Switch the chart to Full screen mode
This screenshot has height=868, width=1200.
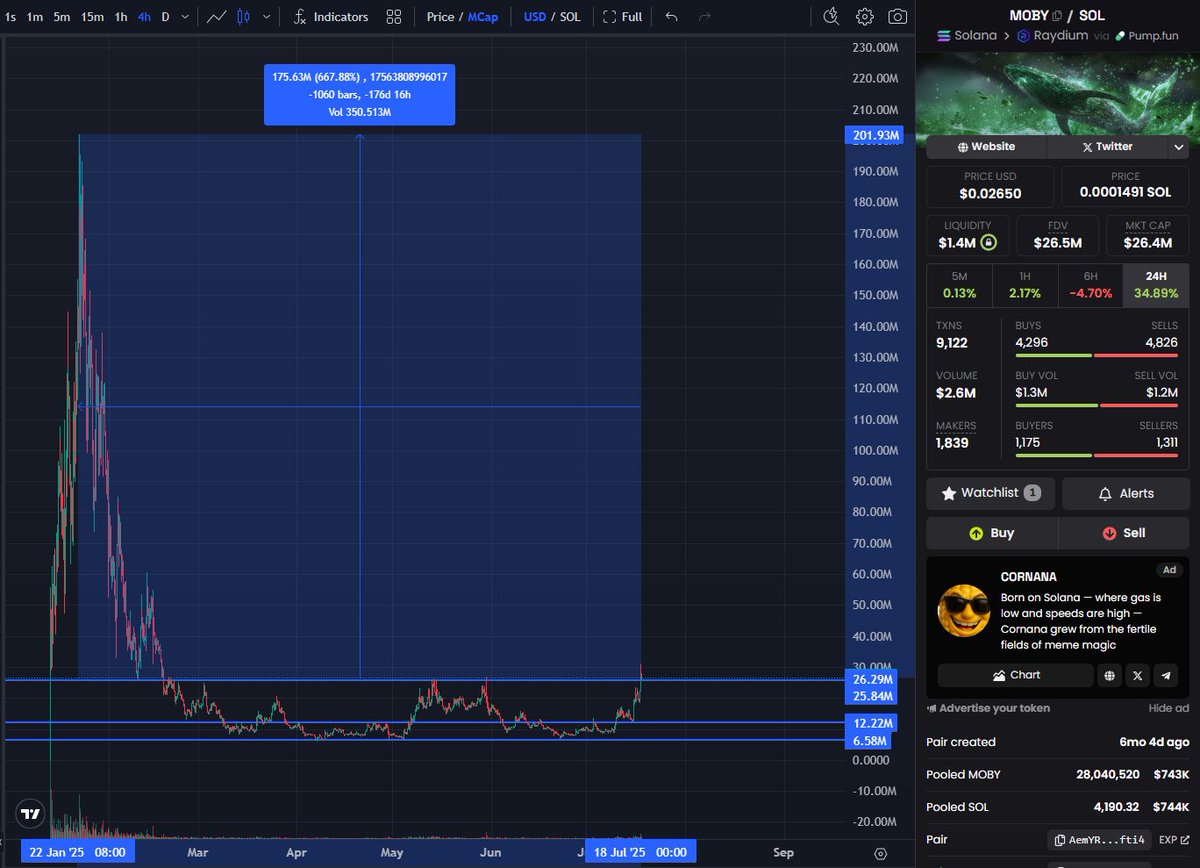(622, 17)
